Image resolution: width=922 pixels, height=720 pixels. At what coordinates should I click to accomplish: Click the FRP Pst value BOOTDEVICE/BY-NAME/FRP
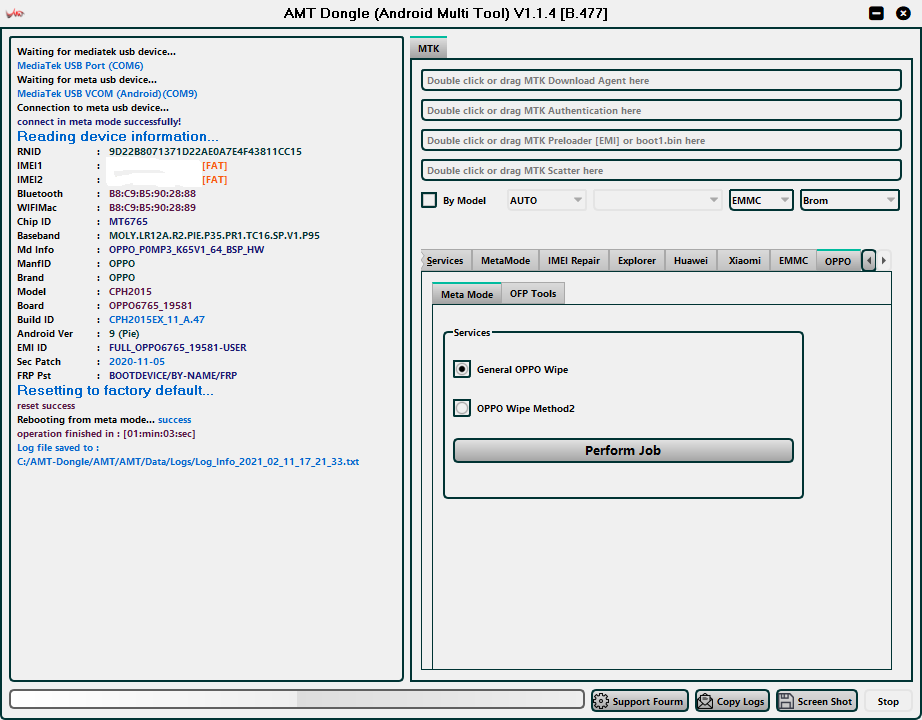click(173, 376)
